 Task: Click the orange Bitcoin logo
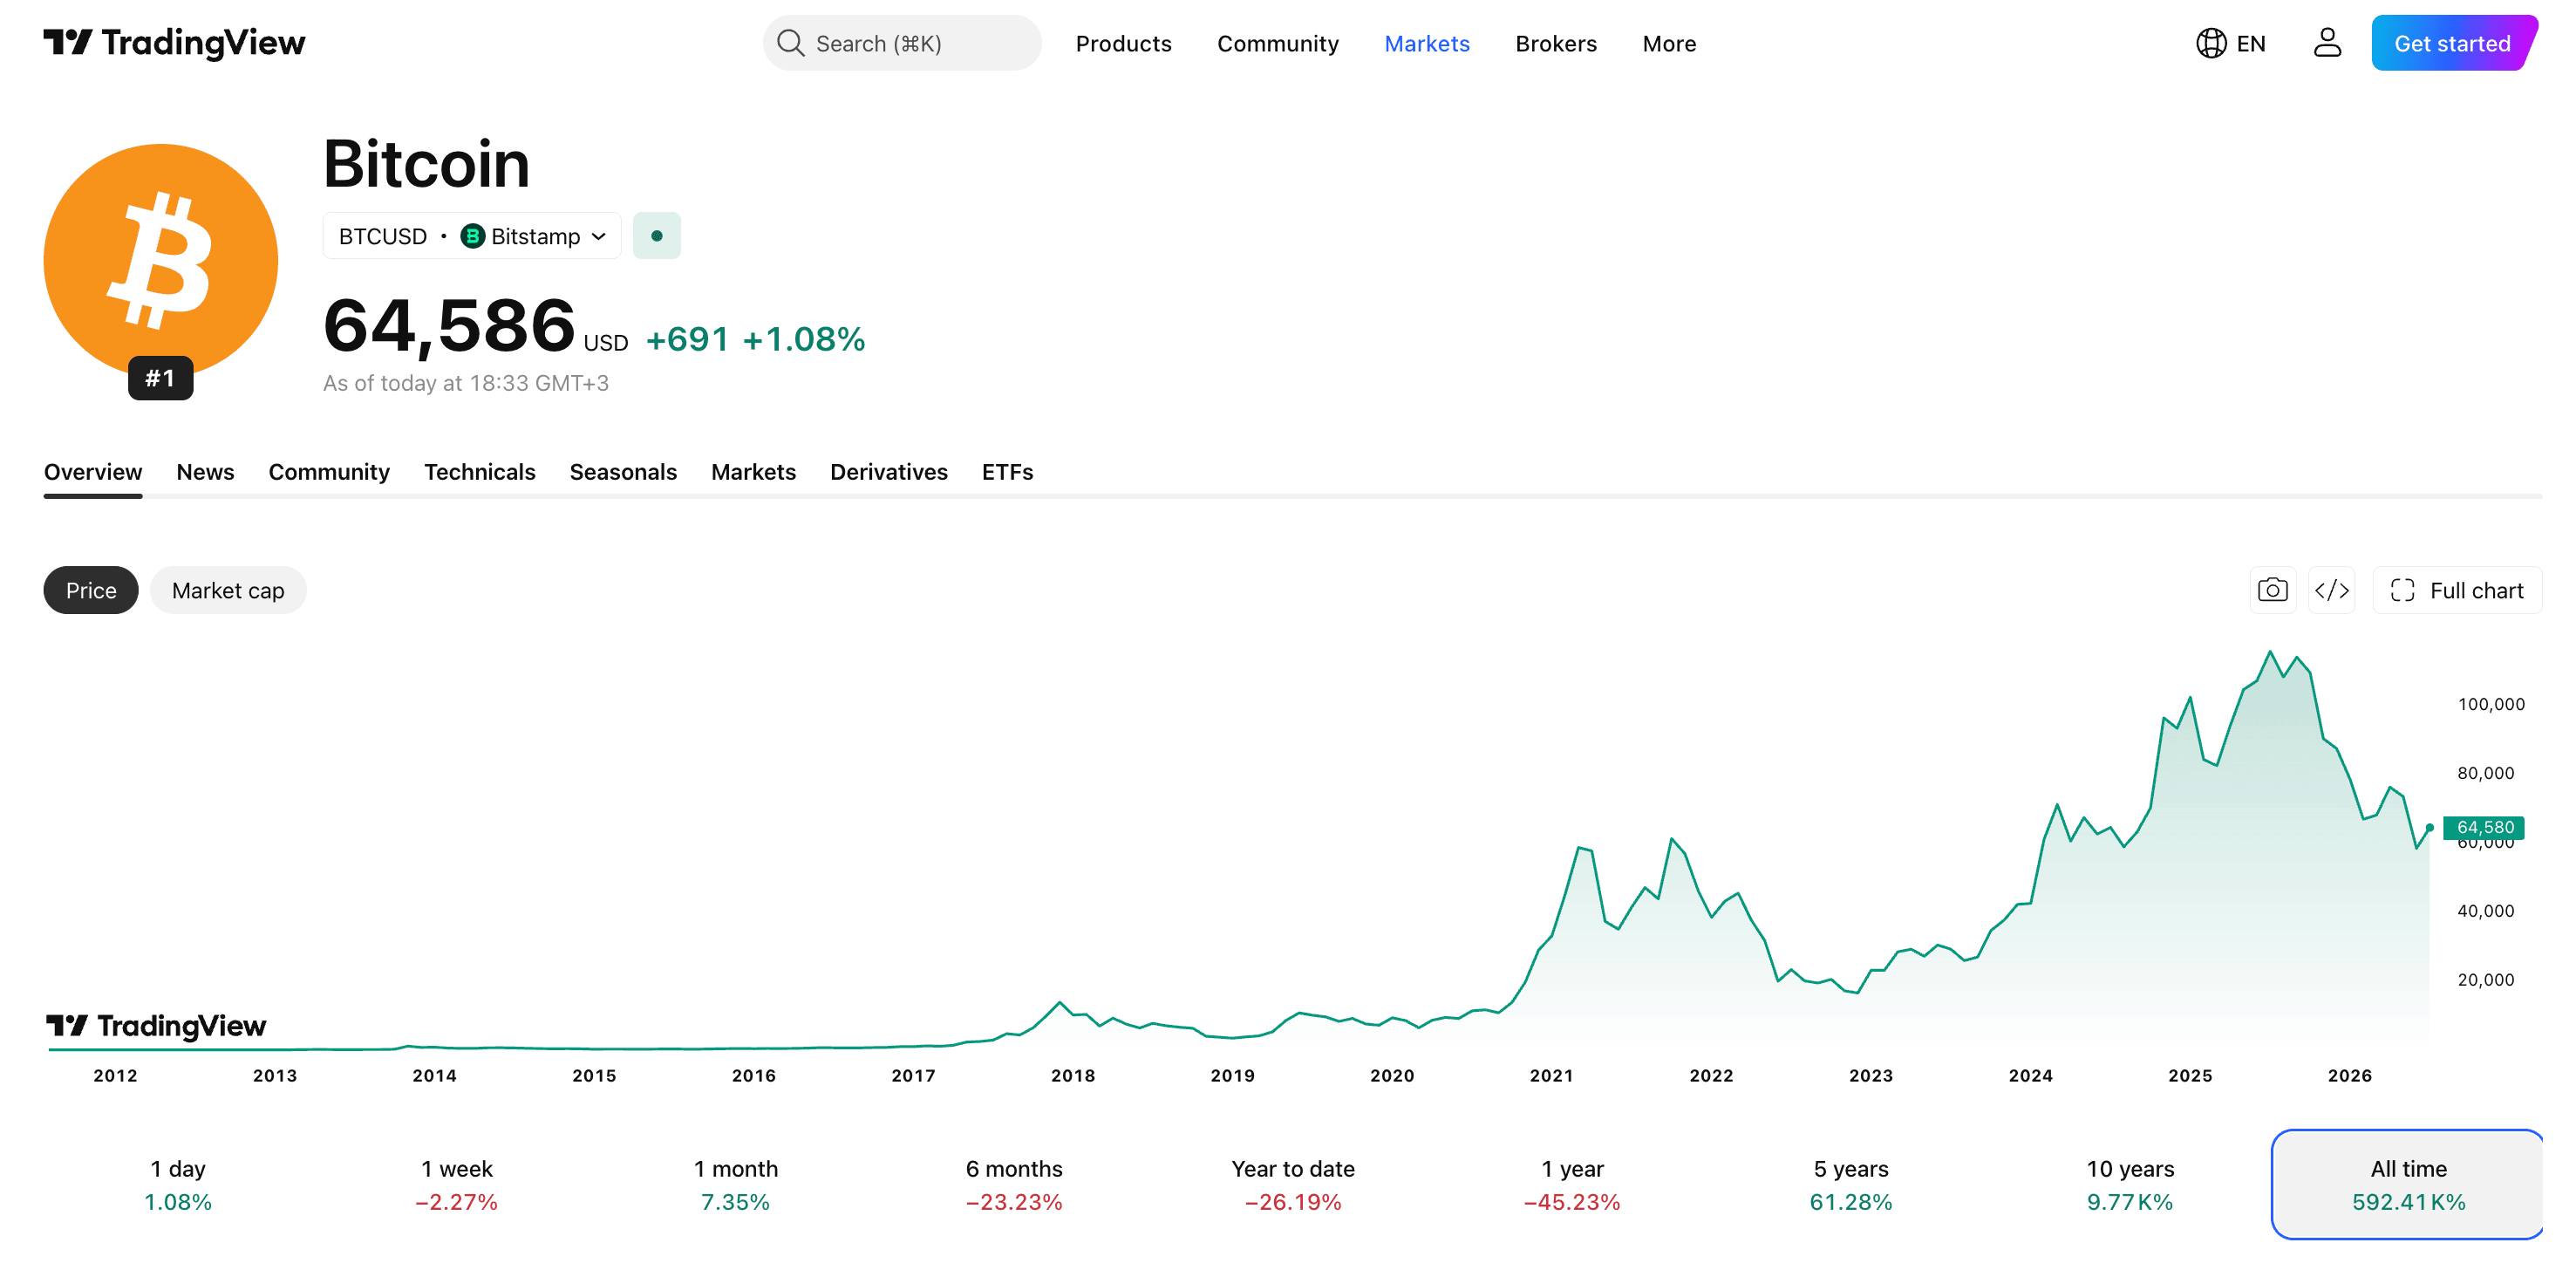160,261
